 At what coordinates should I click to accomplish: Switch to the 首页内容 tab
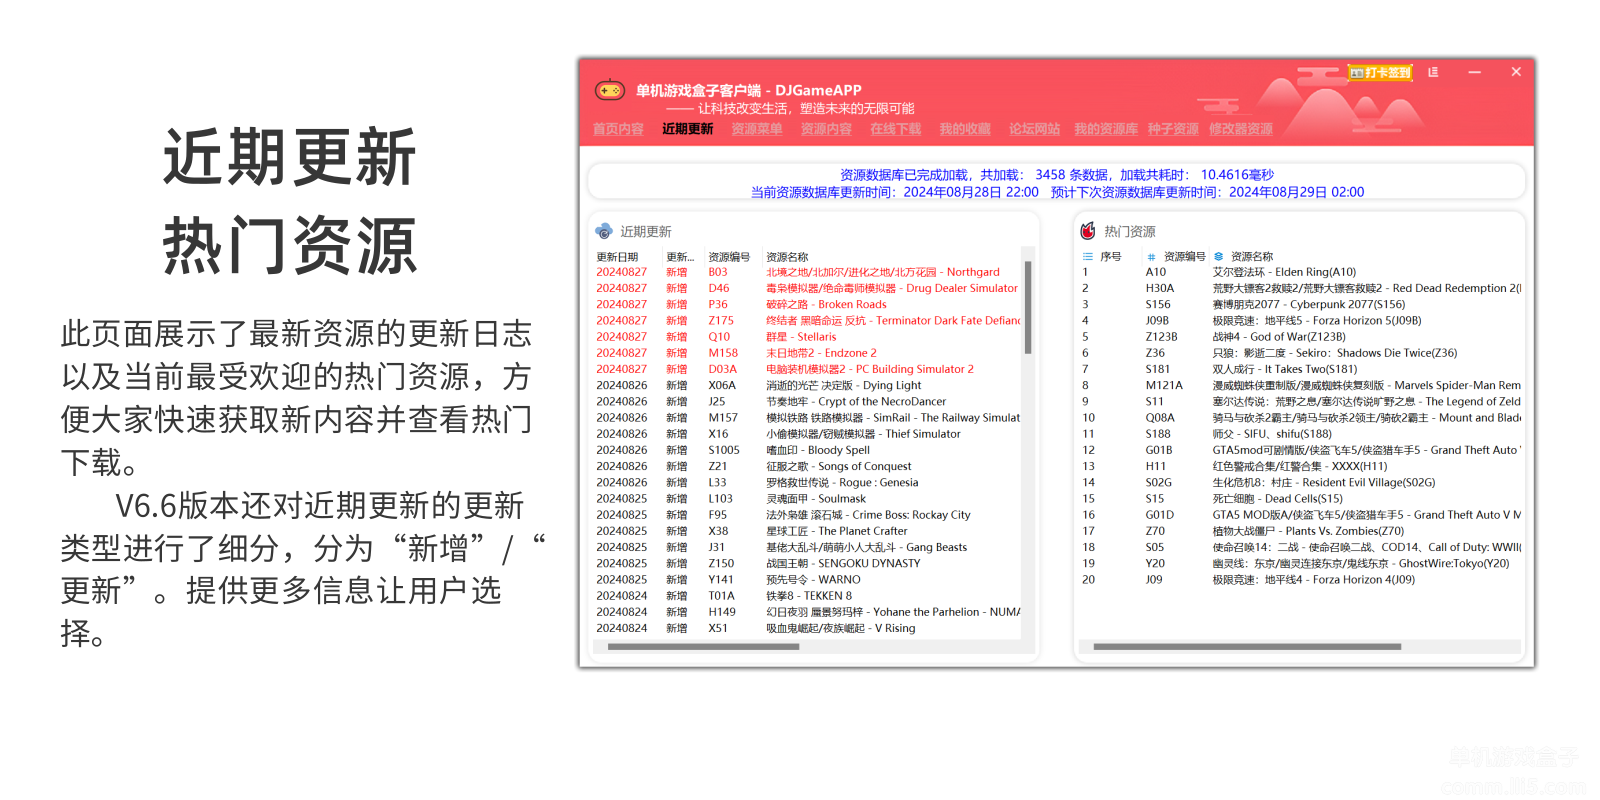pyautogui.click(x=618, y=129)
